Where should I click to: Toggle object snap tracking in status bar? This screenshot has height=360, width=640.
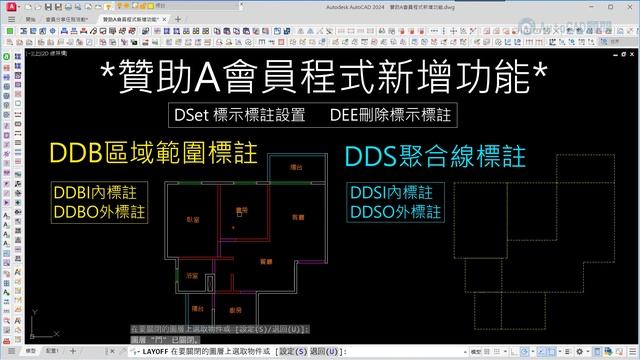[x=541, y=351]
